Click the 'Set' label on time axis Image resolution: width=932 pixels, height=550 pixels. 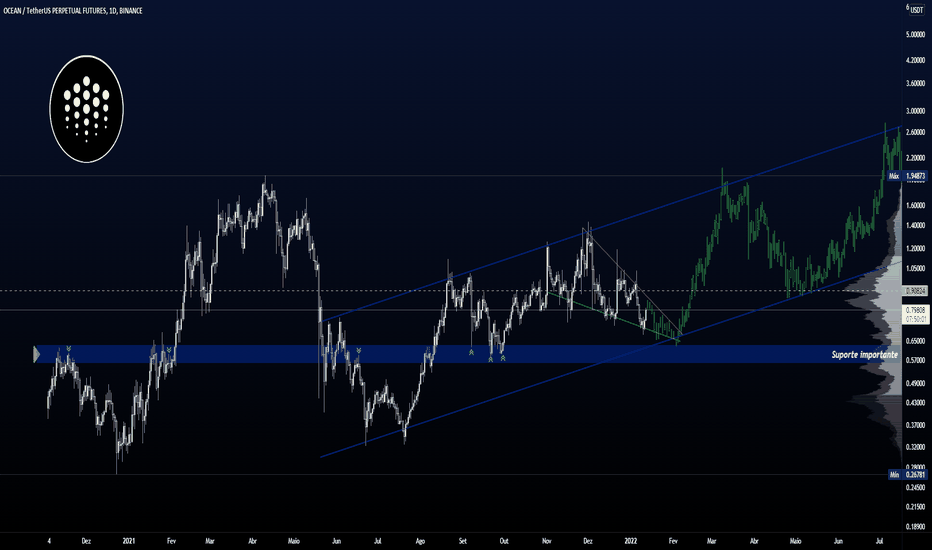coord(462,541)
